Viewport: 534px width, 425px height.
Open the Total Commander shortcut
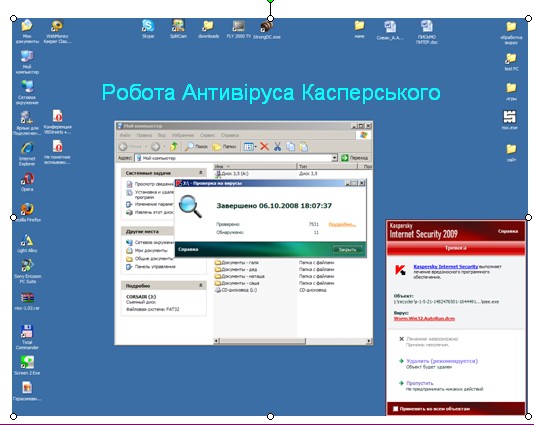click(27, 337)
